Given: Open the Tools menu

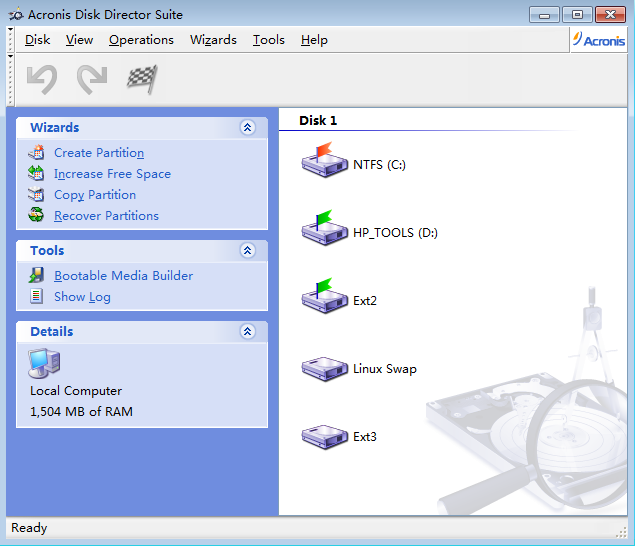Looking at the screenshot, I should (x=268, y=40).
